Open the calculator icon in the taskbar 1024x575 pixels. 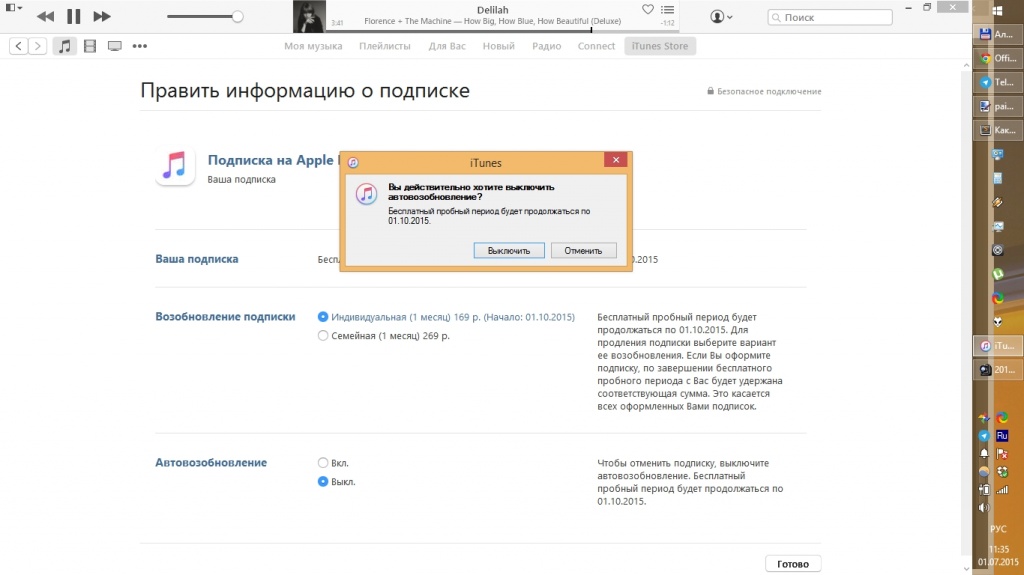click(x=998, y=178)
